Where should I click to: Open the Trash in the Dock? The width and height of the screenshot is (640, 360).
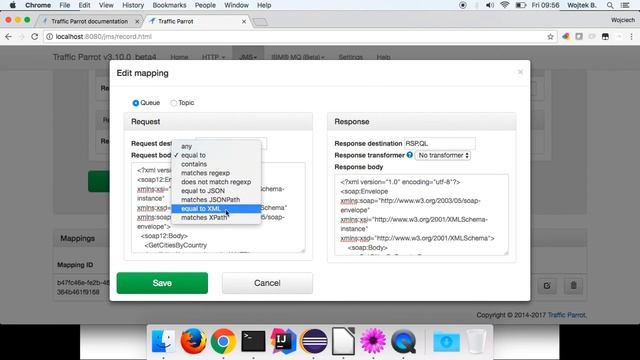tap(476, 341)
